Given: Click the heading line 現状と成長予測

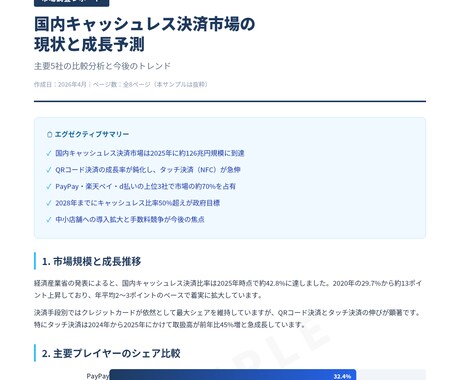Looking at the screenshot, I should (89, 45).
